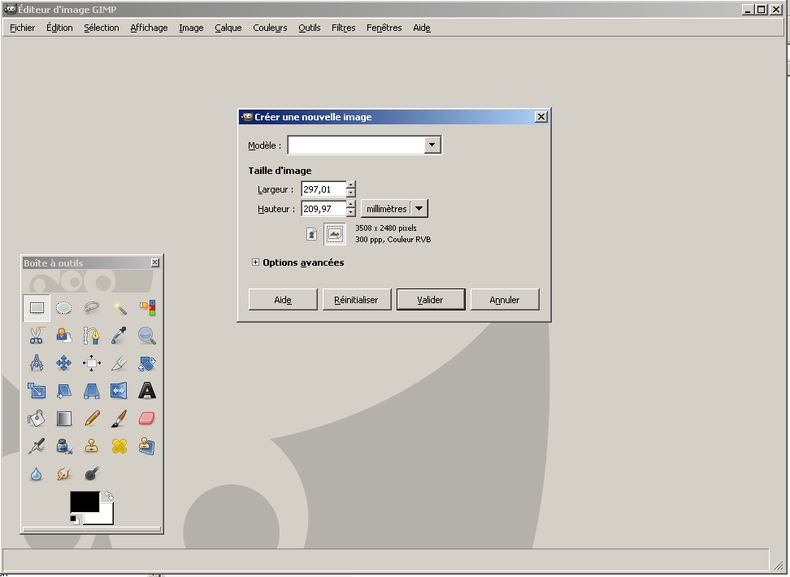Screen dimensions: 790x577
Task: Open the Modèle template dropdown
Action: pyautogui.click(x=432, y=145)
